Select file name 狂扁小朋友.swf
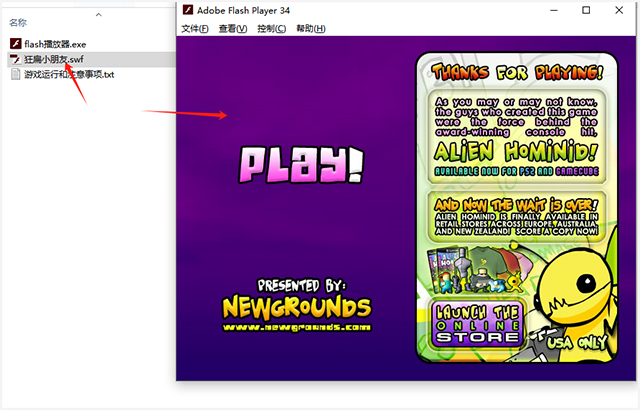 pyautogui.click(x=54, y=60)
